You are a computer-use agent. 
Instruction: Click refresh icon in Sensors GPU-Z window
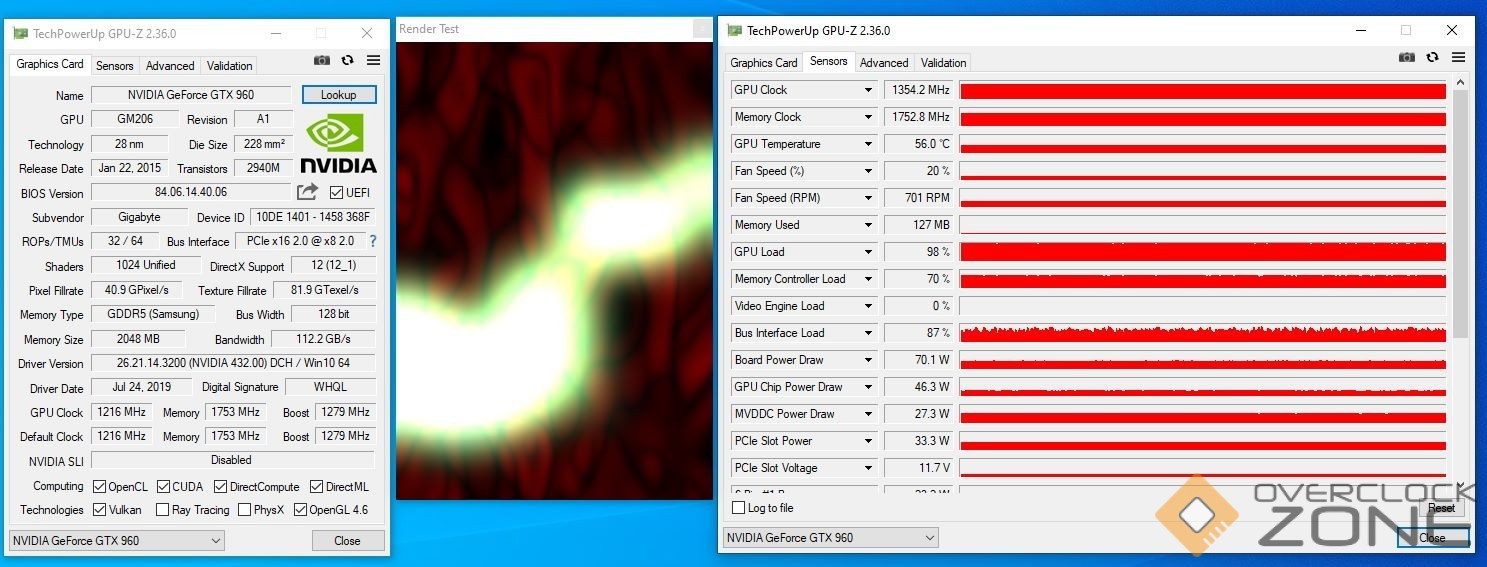[1433, 58]
